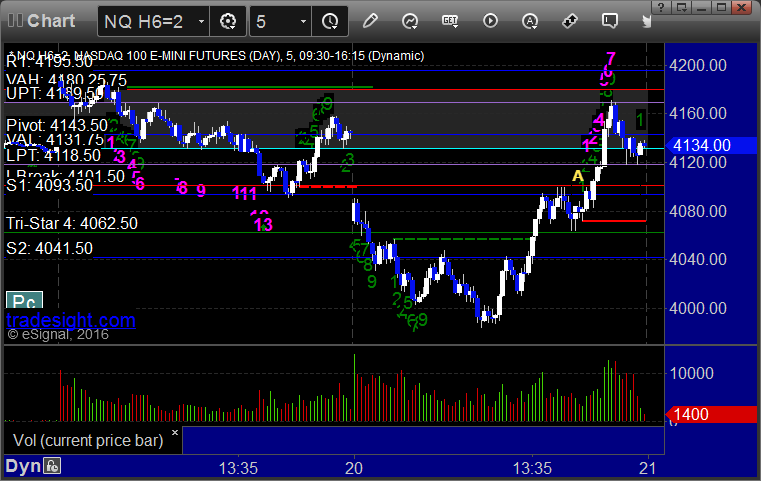This screenshot has width=761, height=481.
Task: Click the Dyn label at bottom left
Action: [23, 466]
